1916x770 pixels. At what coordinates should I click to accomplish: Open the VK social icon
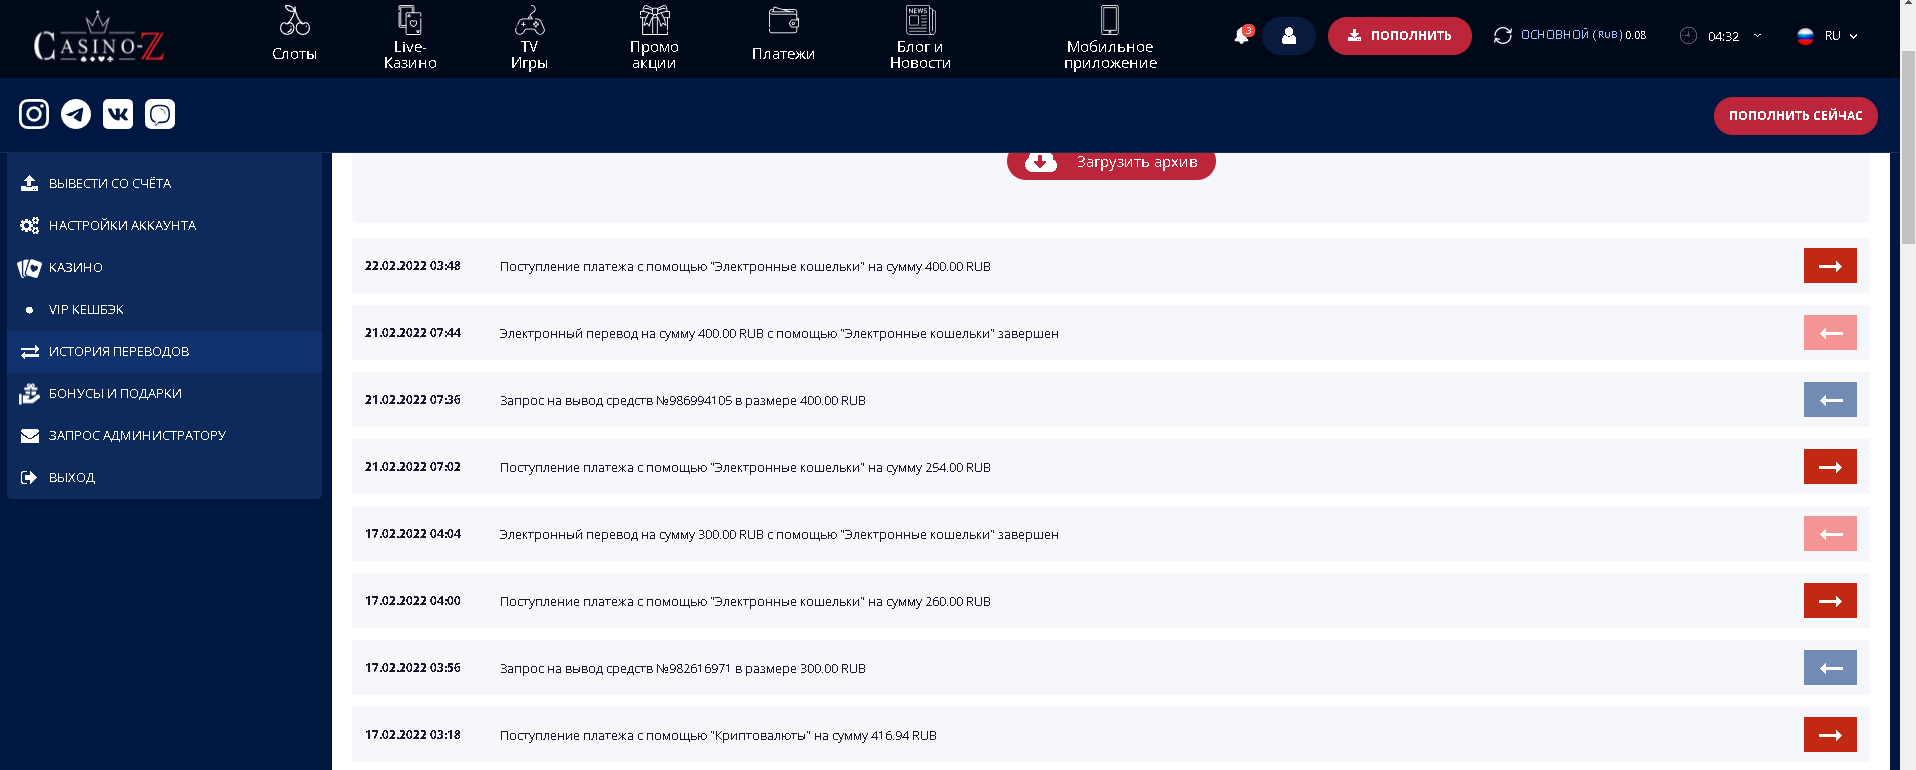pyautogui.click(x=118, y=114)
